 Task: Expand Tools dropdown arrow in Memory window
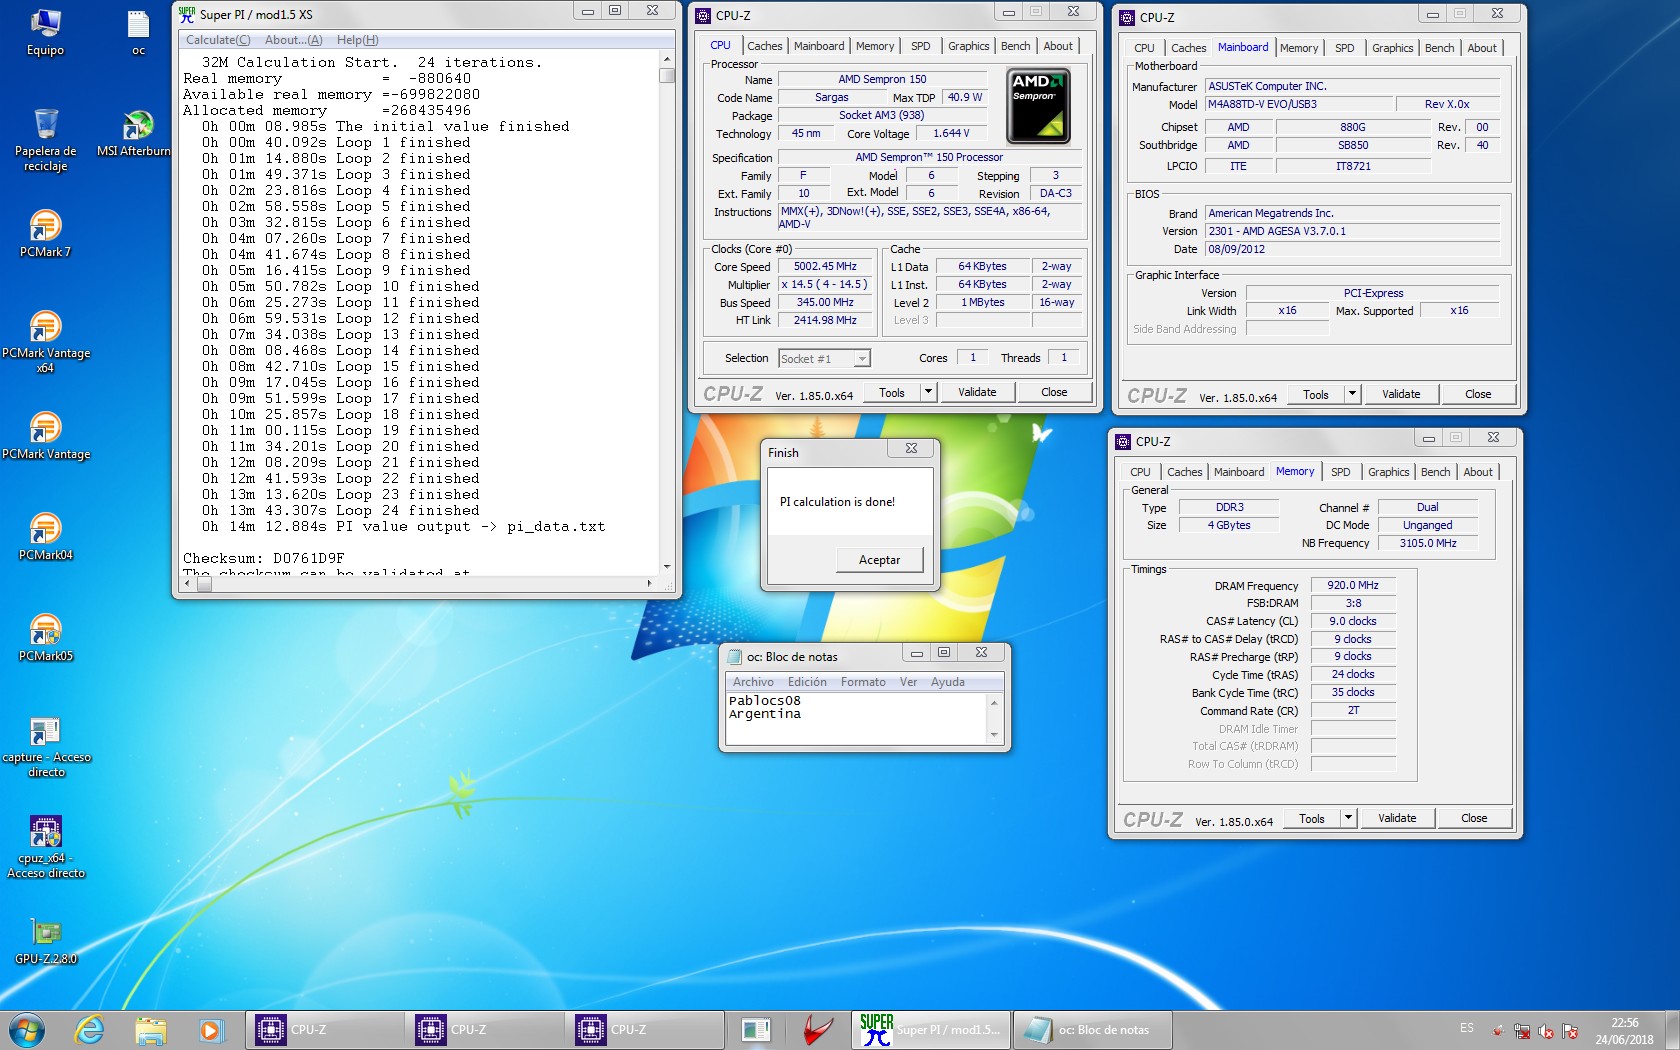click(x=1348, y=818)
